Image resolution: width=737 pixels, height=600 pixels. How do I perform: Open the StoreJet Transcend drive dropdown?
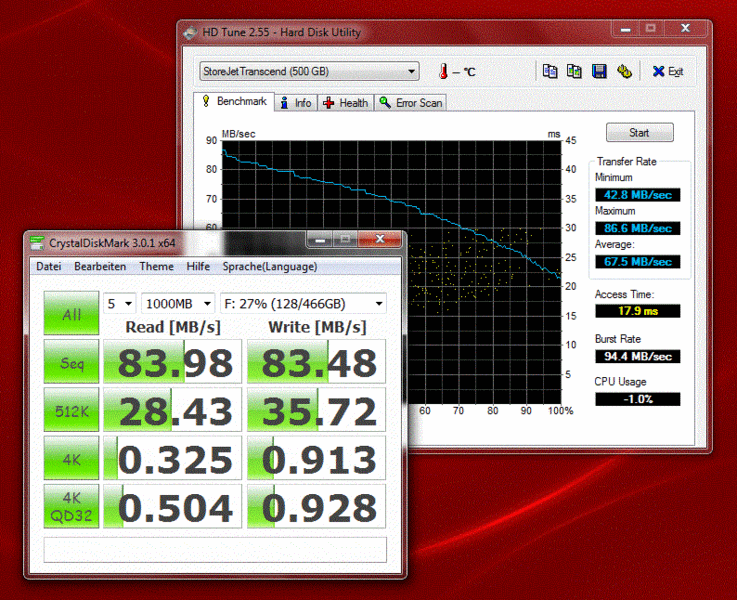pos(309,71)
